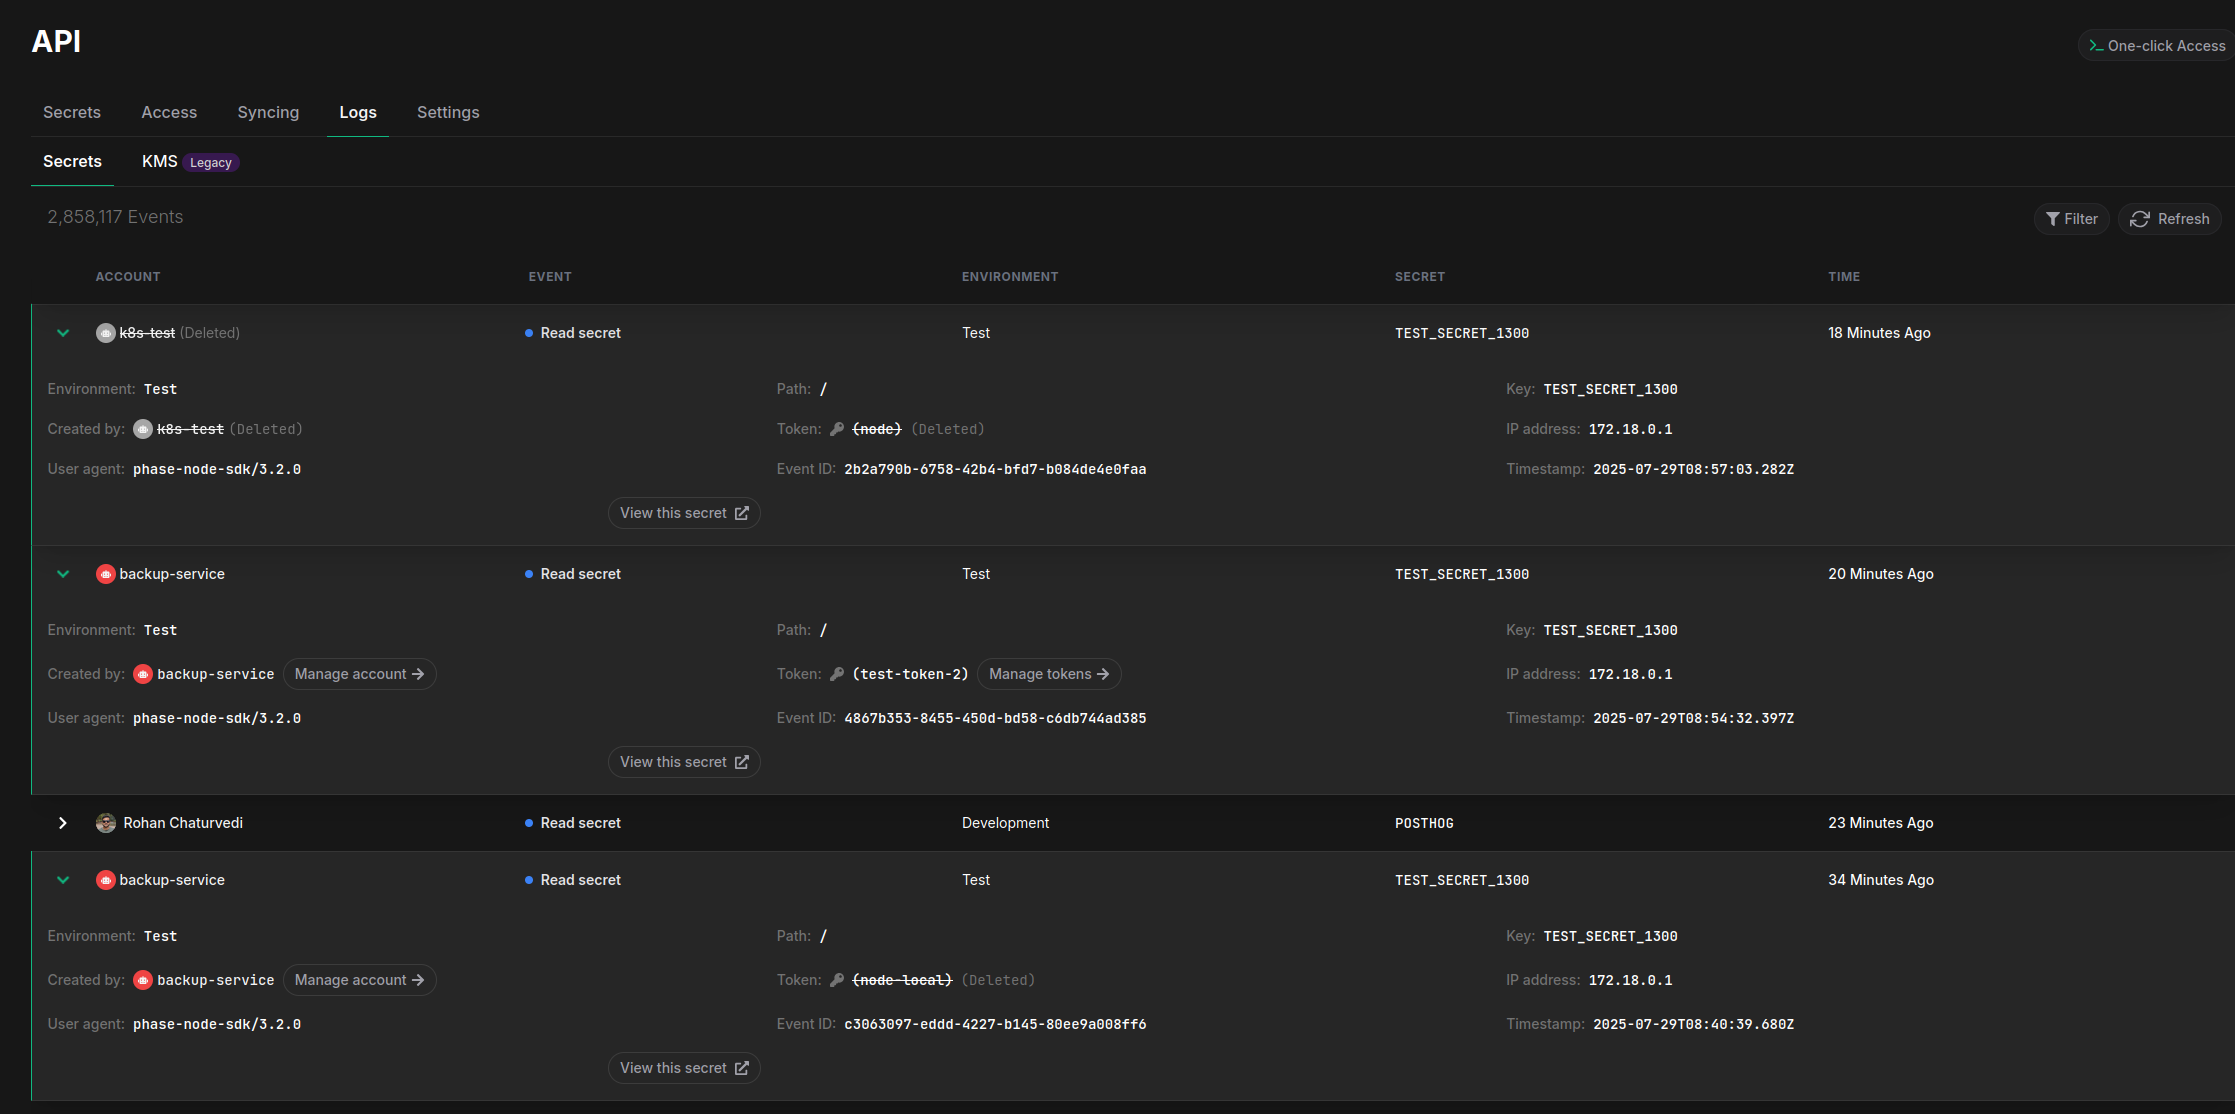Click the key icon beside the deleted node token
The width and height of the screenshot is (2235, 1114).
click(836, 428)
